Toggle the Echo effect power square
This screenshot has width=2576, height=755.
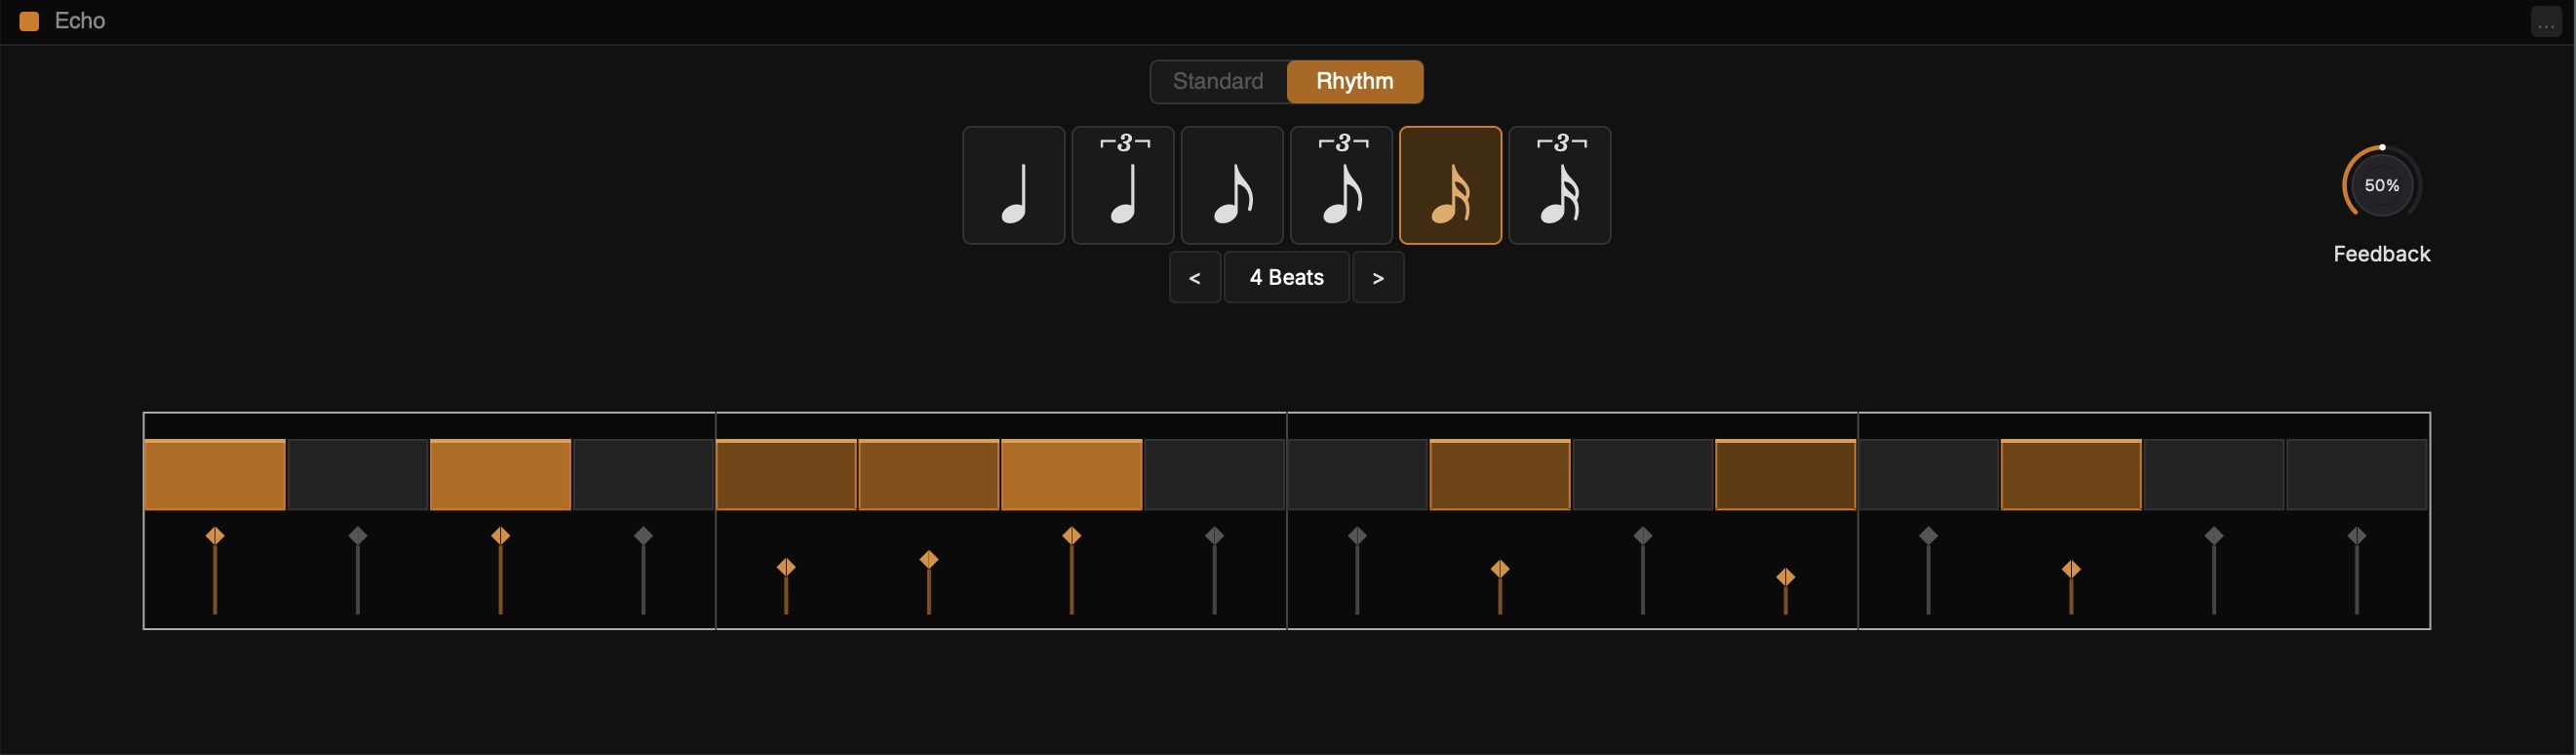coord(29,21)
